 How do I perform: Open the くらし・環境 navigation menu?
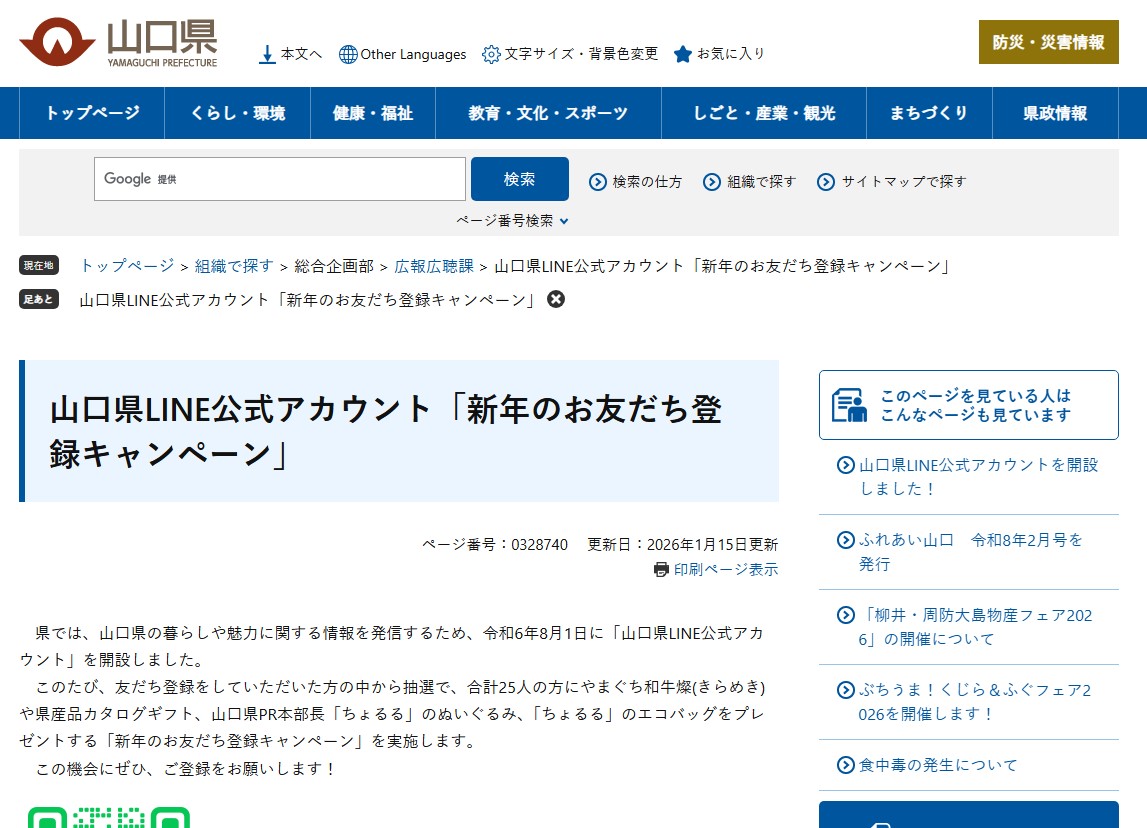[x=237, y=113]
